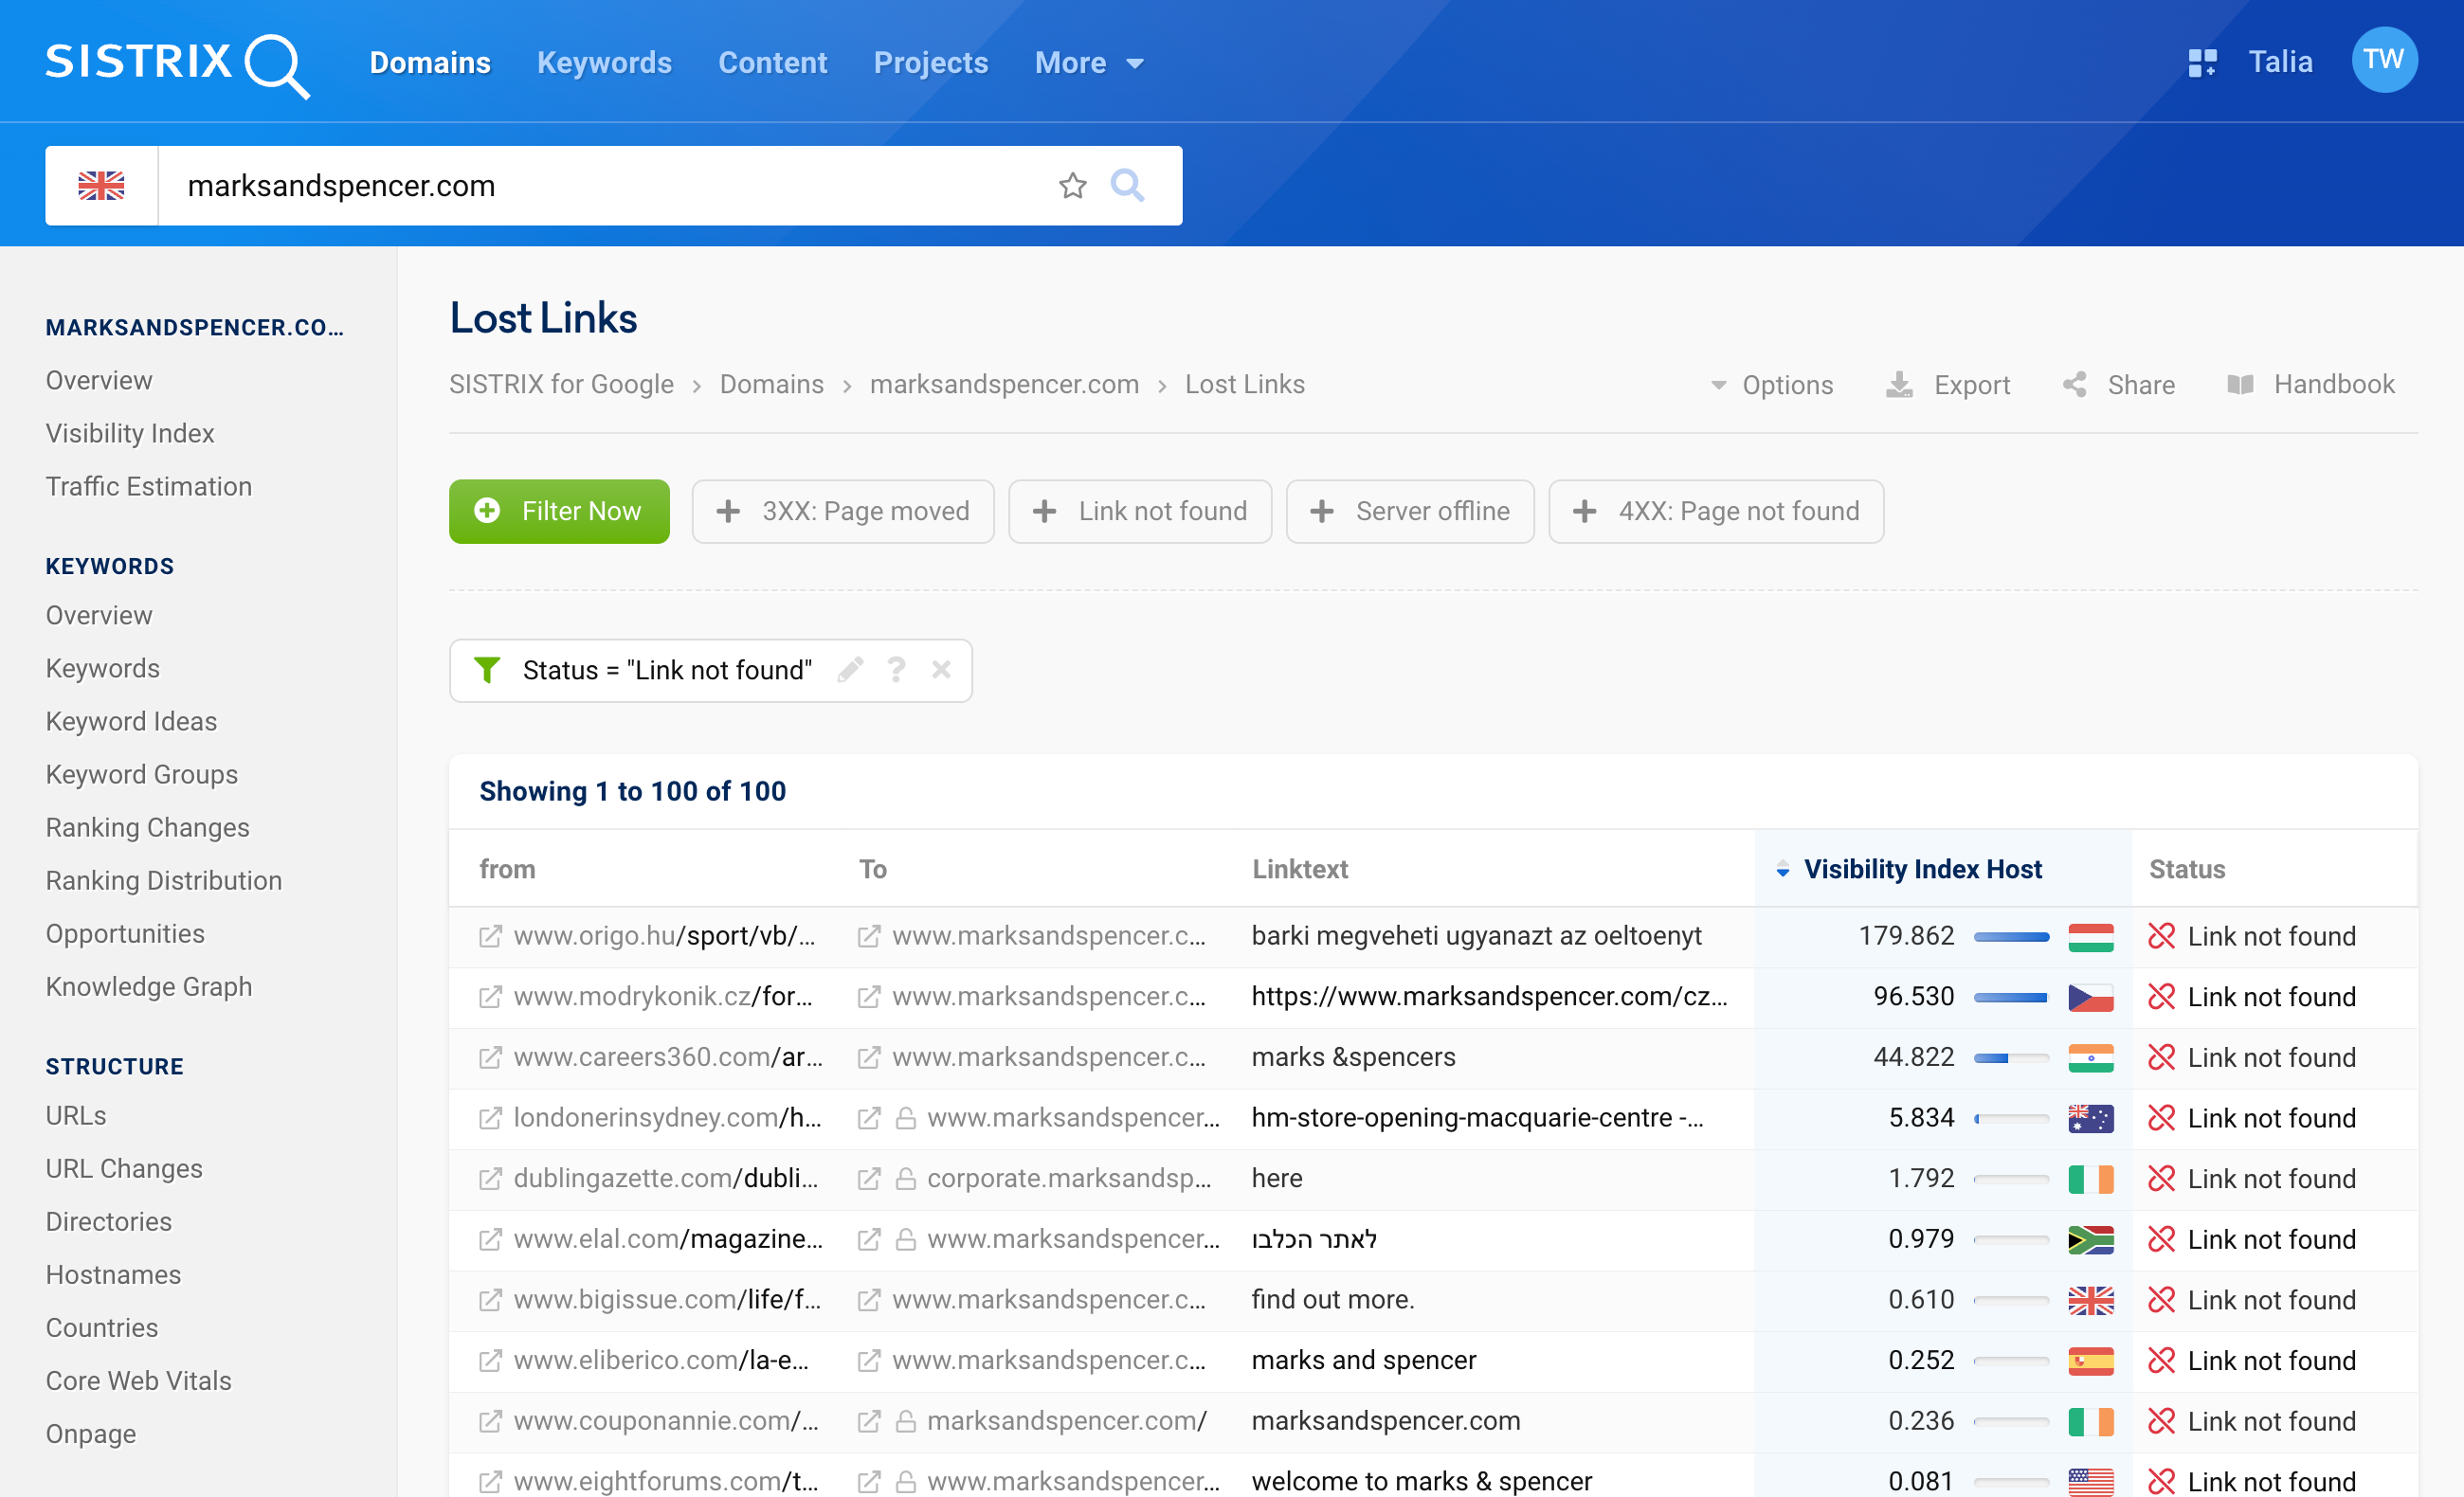Click the Ranking Changes sidebar link
Image resolution: width=2464 pixels, height=1497 pixels.
148,825
